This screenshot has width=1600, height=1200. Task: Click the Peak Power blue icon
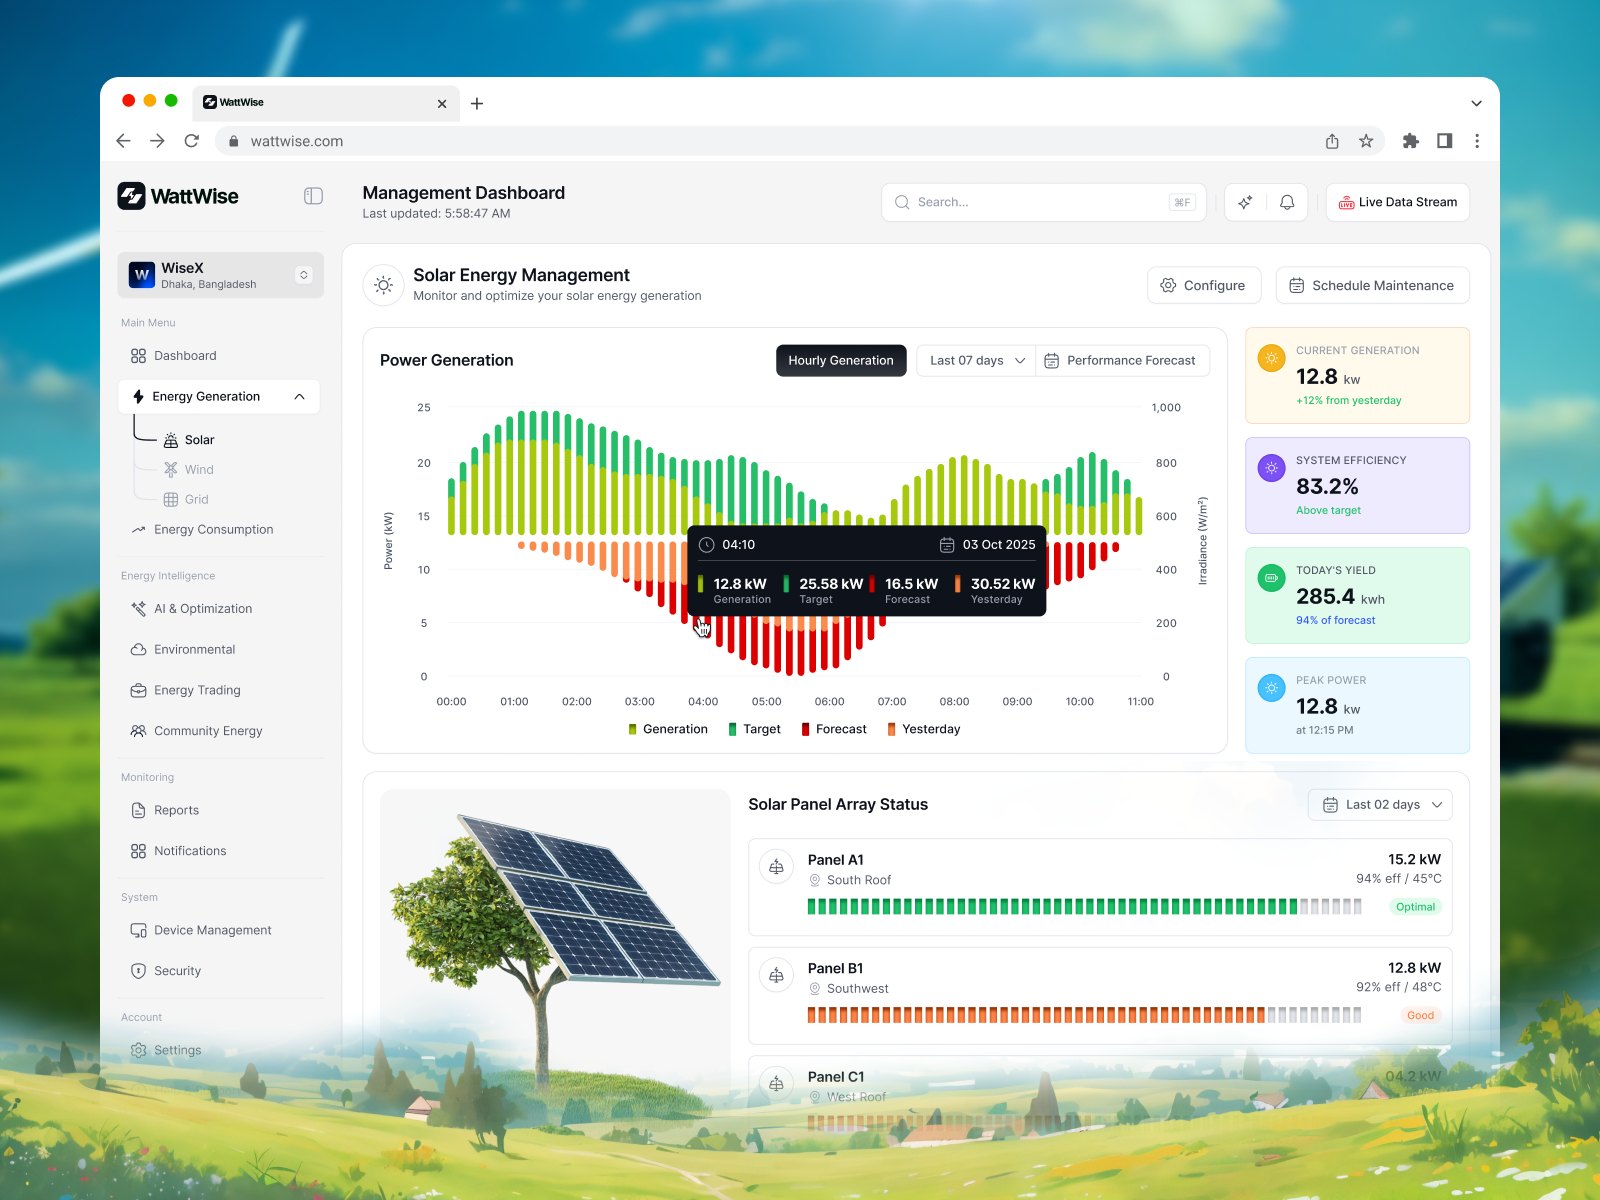point(1271,688)
